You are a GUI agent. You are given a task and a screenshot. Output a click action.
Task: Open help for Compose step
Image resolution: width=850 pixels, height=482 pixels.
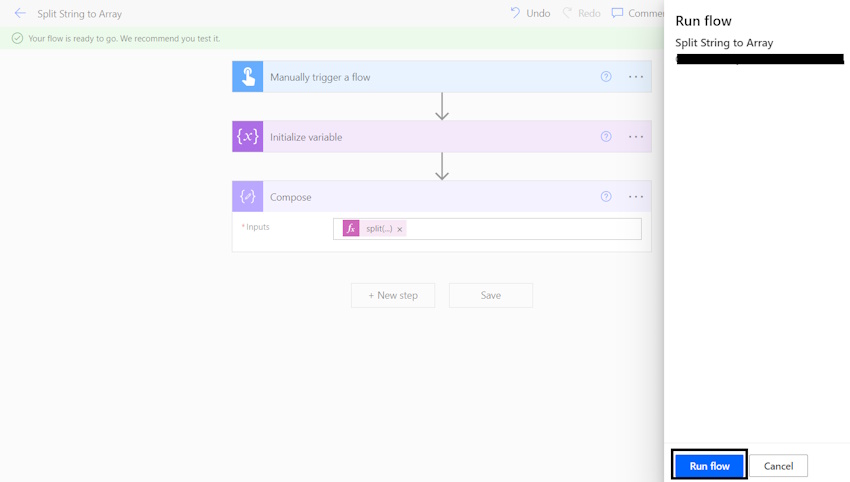coord(606,196)
